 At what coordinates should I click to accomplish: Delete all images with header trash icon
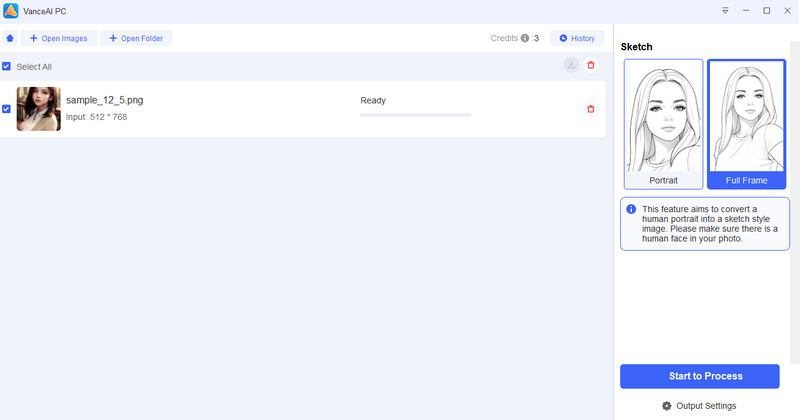point(591,65)
